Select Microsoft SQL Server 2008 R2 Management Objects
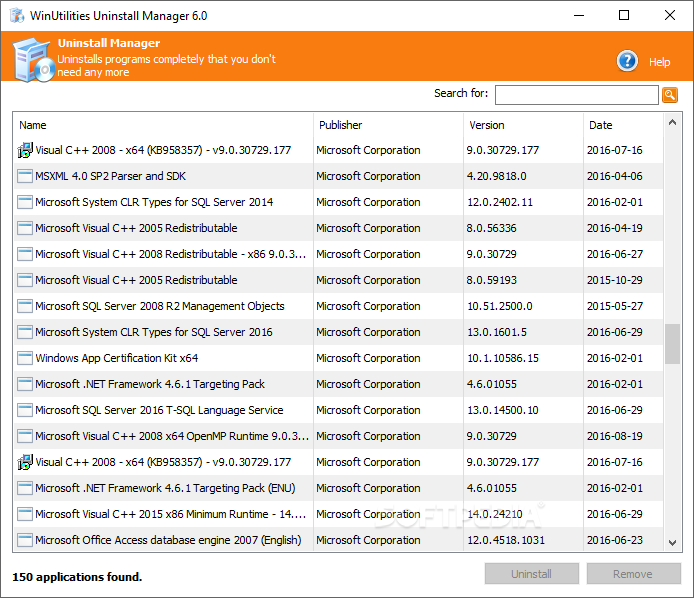The height and width of the screenshot is (598, 694). tap(160, 306)
